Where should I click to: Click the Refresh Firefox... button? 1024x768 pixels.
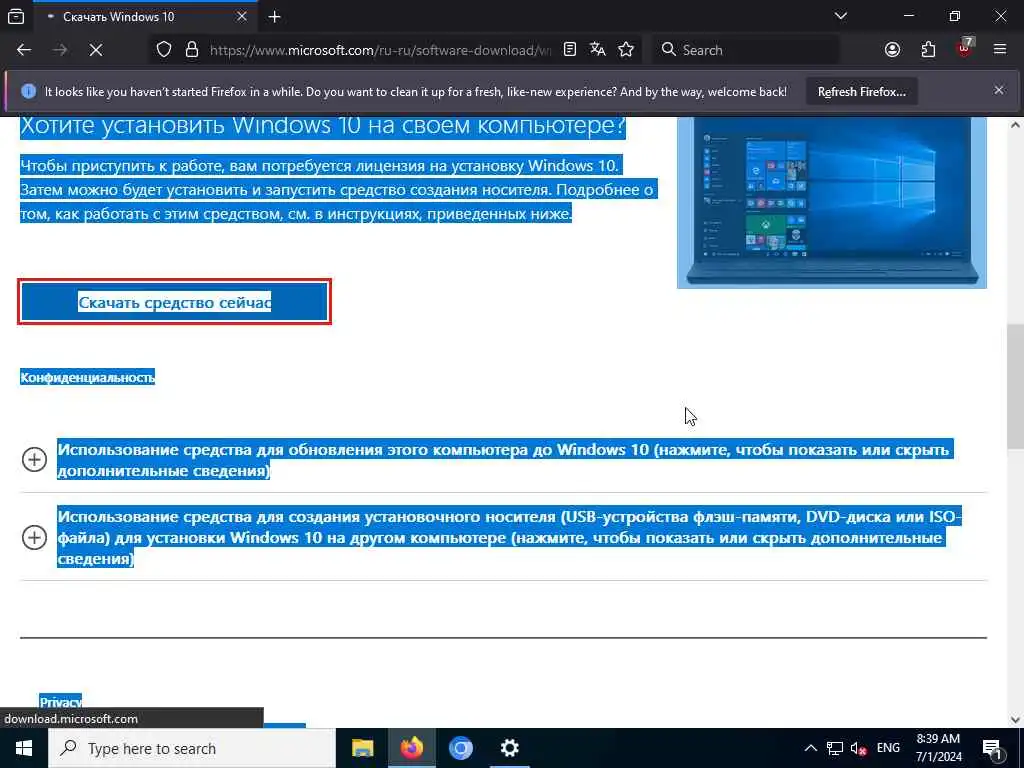861,92
